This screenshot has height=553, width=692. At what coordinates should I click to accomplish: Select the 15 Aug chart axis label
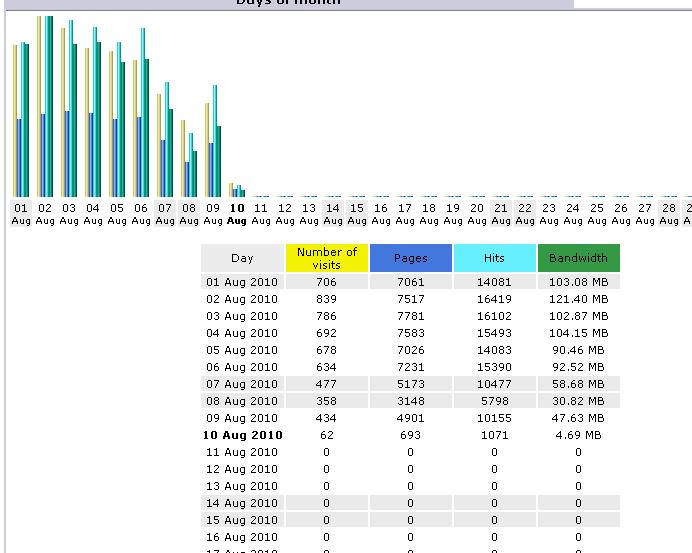pyautogui.click(x=357, y=214)
